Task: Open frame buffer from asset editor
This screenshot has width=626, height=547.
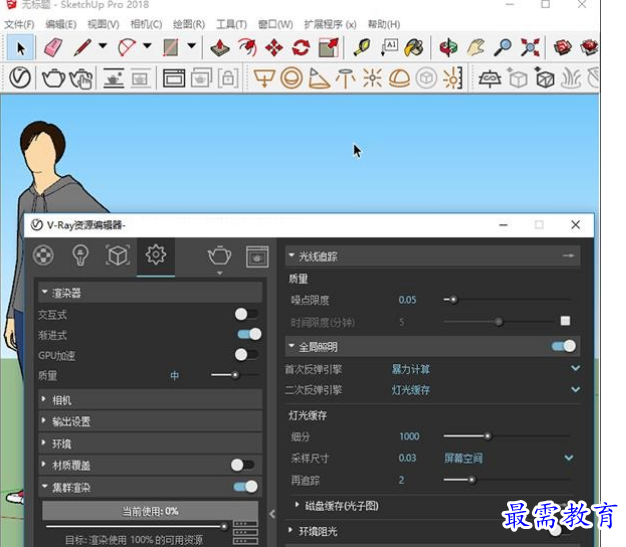Action: click(x=257, y=256)
